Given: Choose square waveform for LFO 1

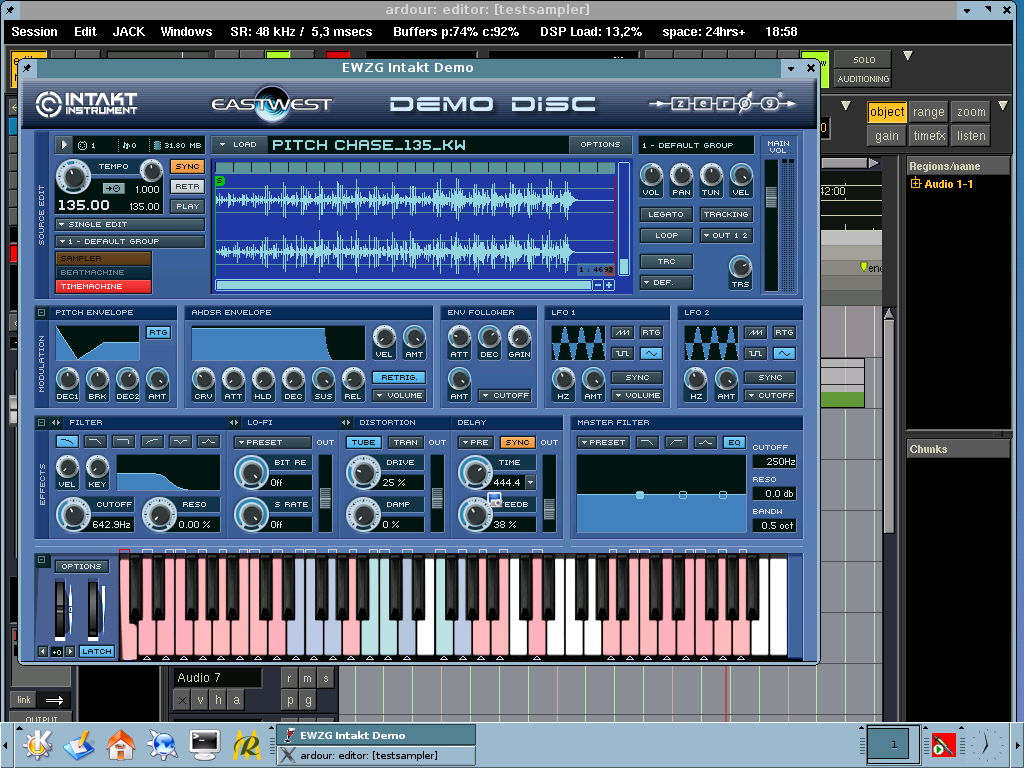Looking at the screenshot, I should point(623,354).
